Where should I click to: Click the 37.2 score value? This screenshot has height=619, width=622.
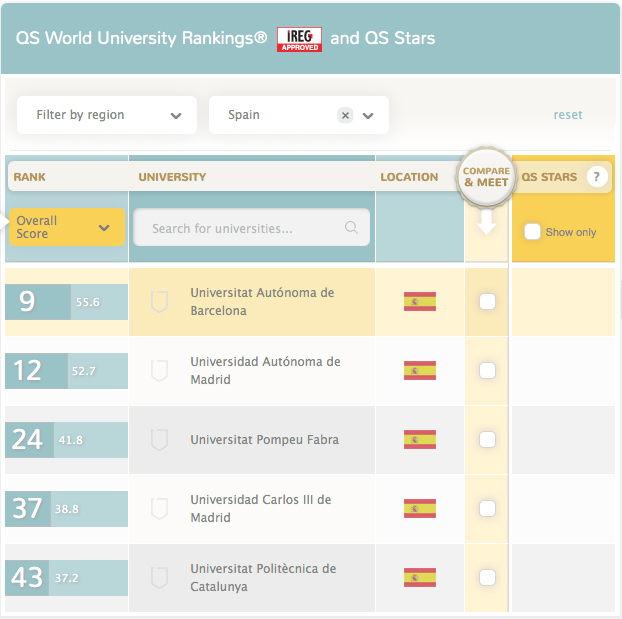[x=67, y=578]
